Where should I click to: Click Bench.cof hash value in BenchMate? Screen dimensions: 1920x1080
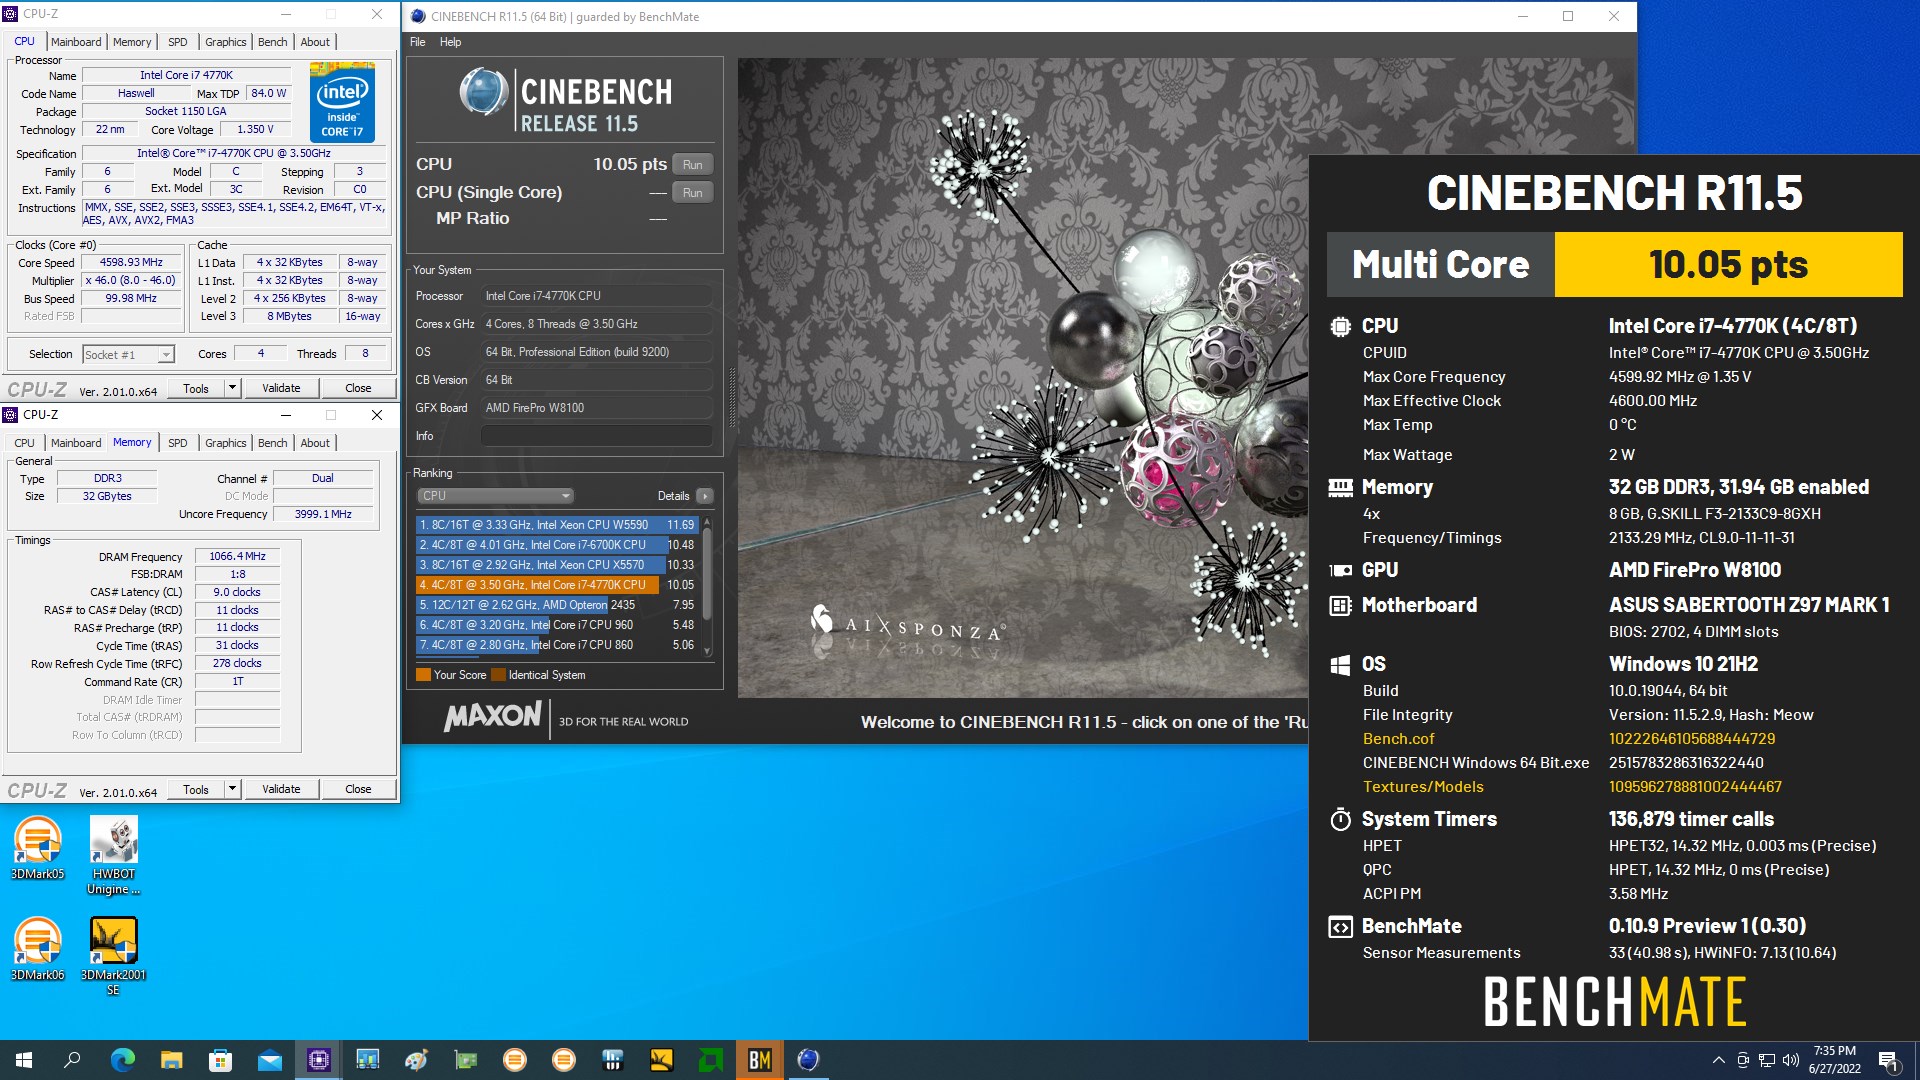[1692, 739]
